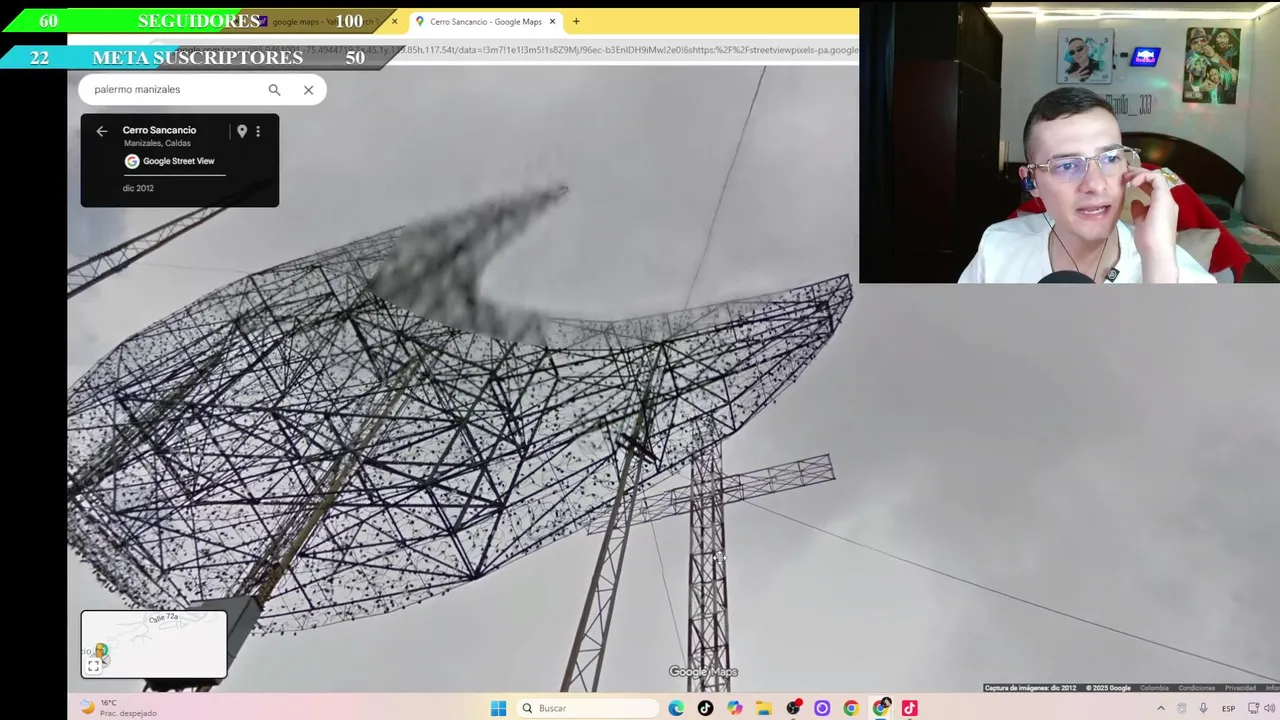Open the Condiciones link in footer
Screen dimensions: 1280x720
1196,688
